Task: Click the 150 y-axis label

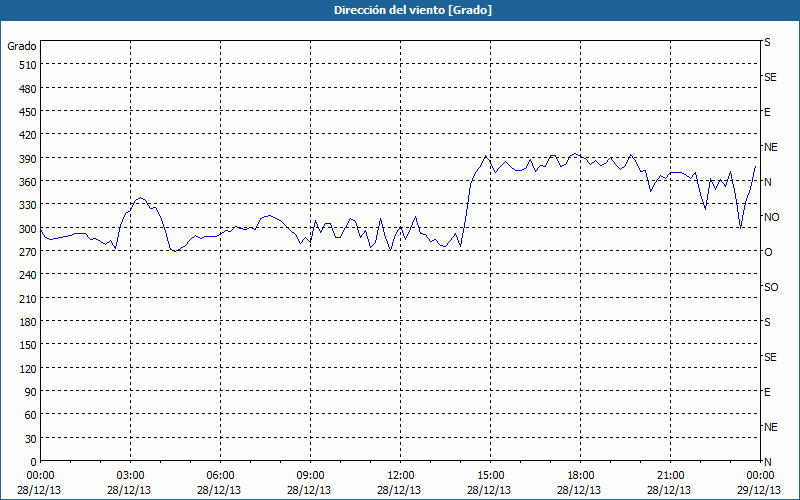Action: click(x=29, y=345)
